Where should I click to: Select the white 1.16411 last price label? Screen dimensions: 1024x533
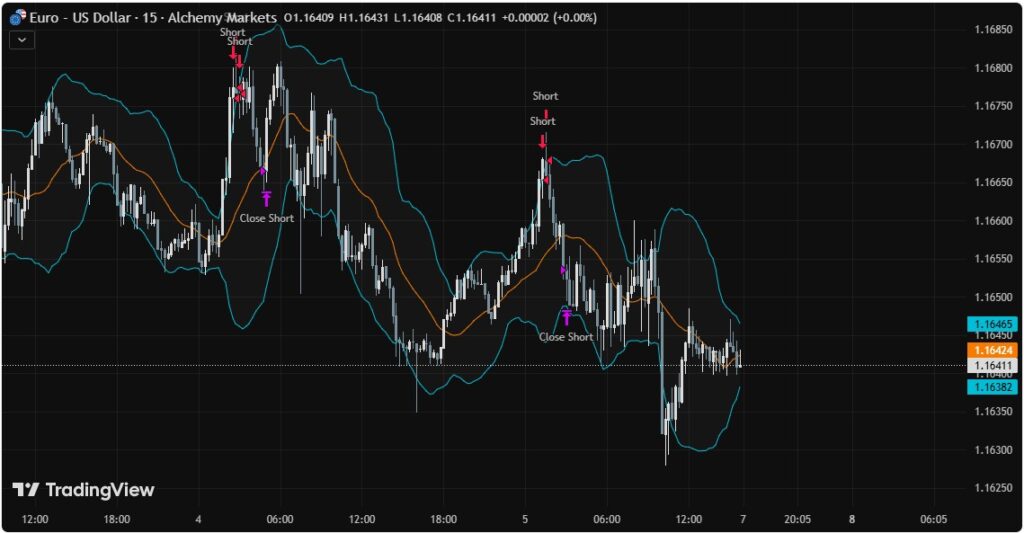pos(993,365)
